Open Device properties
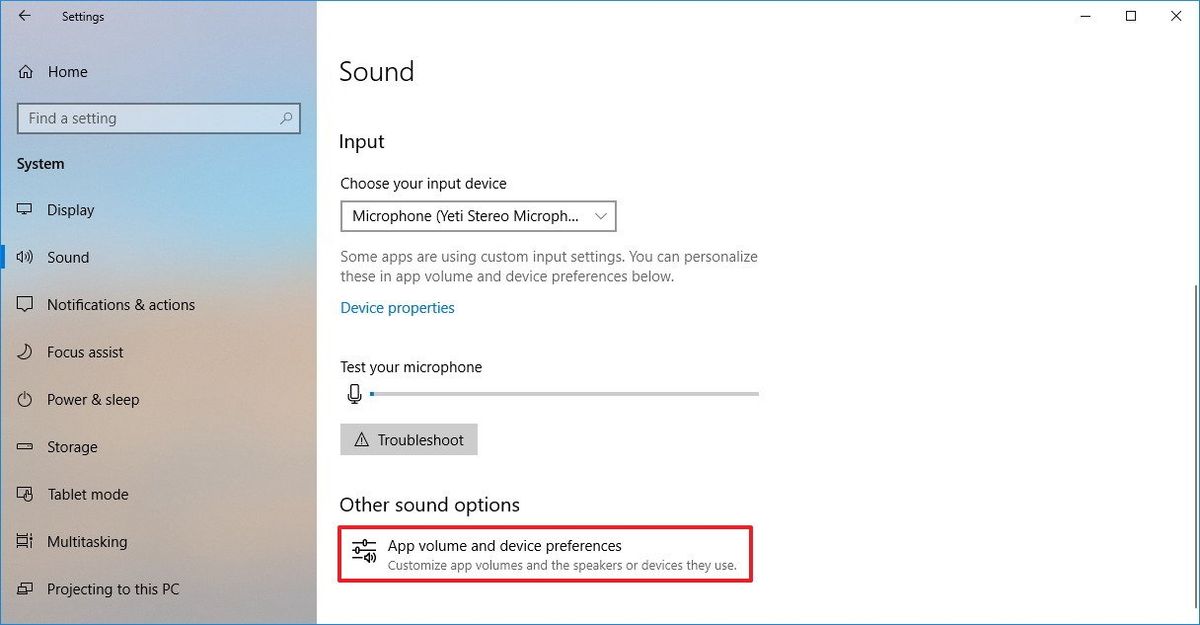 (x=397, y=308)
